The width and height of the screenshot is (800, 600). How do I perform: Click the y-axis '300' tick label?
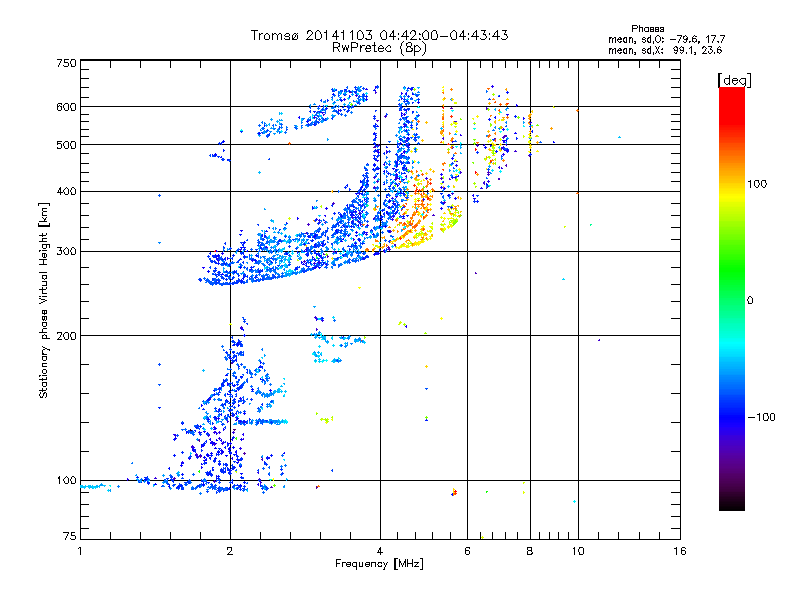coord(66,252)
